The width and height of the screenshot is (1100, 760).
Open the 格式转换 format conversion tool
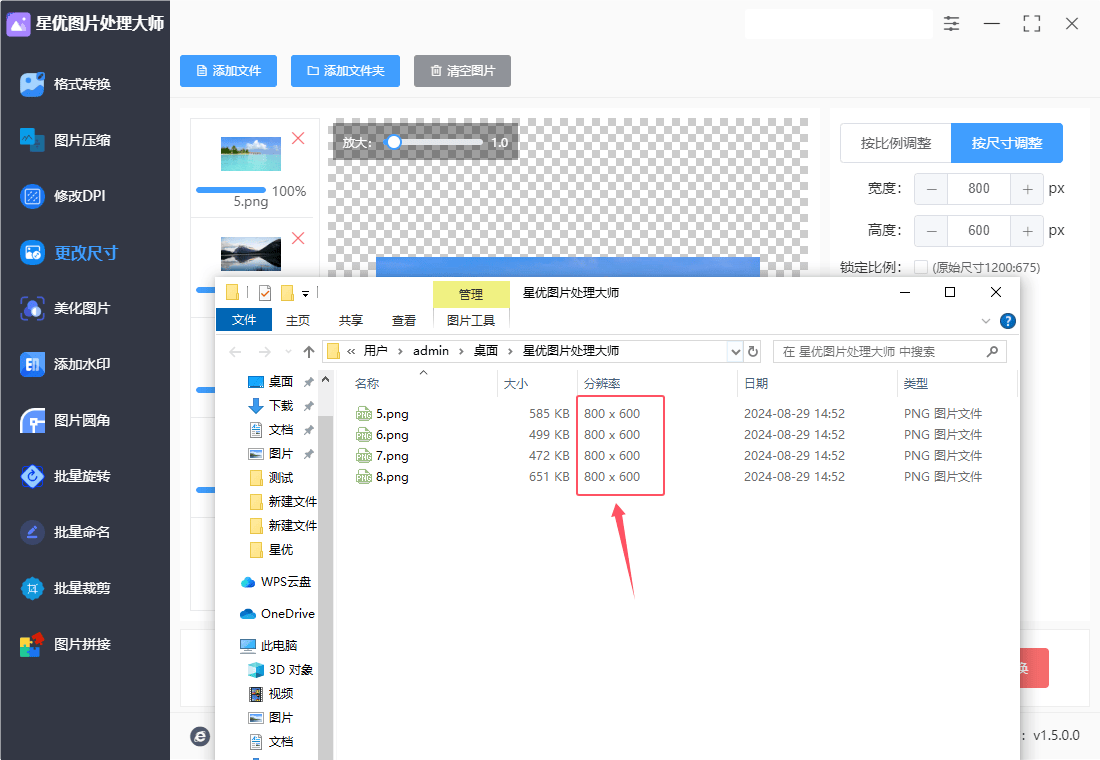(x=80, y=84)
